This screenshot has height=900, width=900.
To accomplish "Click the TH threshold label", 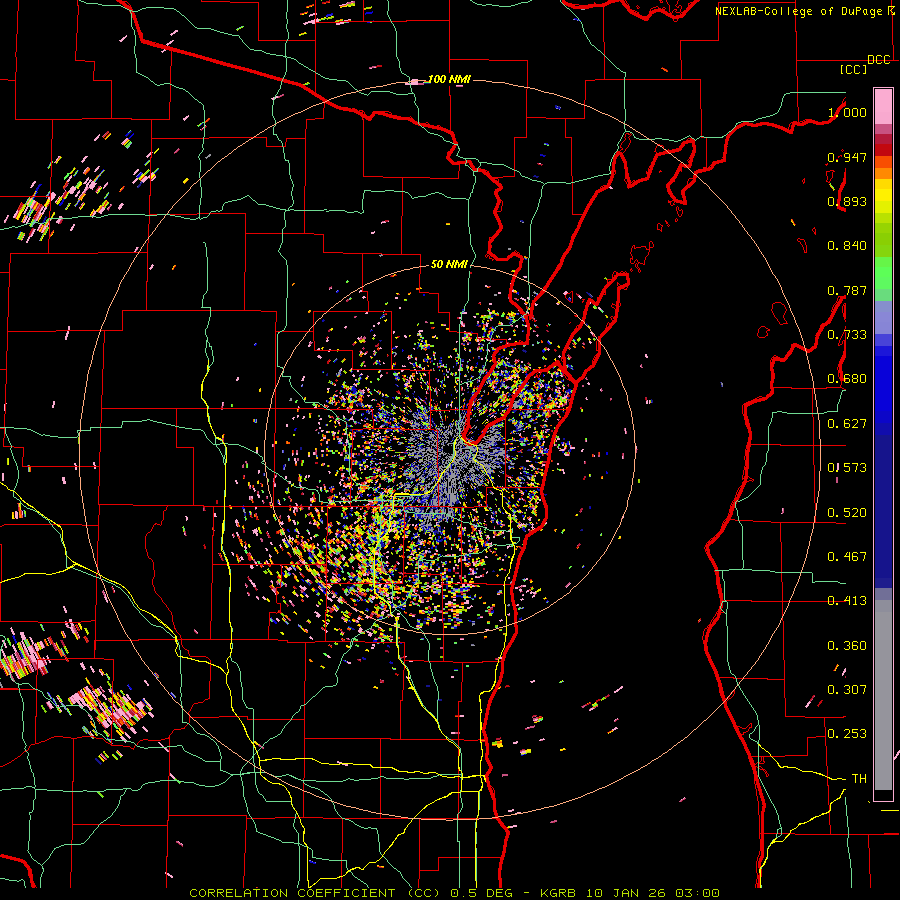I will point(859,779).
